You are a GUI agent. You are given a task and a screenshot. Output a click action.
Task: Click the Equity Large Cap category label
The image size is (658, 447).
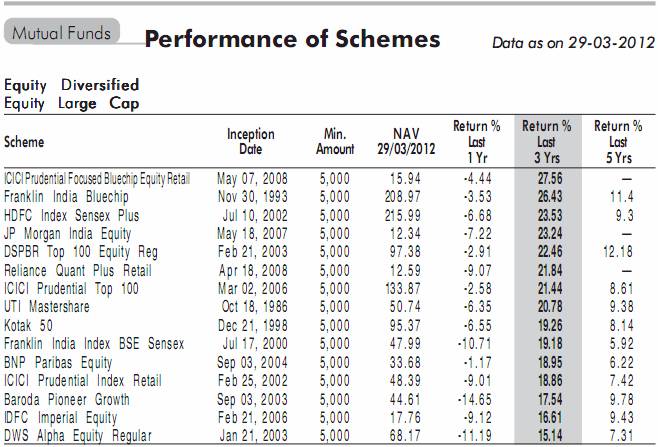coord(72,103)
